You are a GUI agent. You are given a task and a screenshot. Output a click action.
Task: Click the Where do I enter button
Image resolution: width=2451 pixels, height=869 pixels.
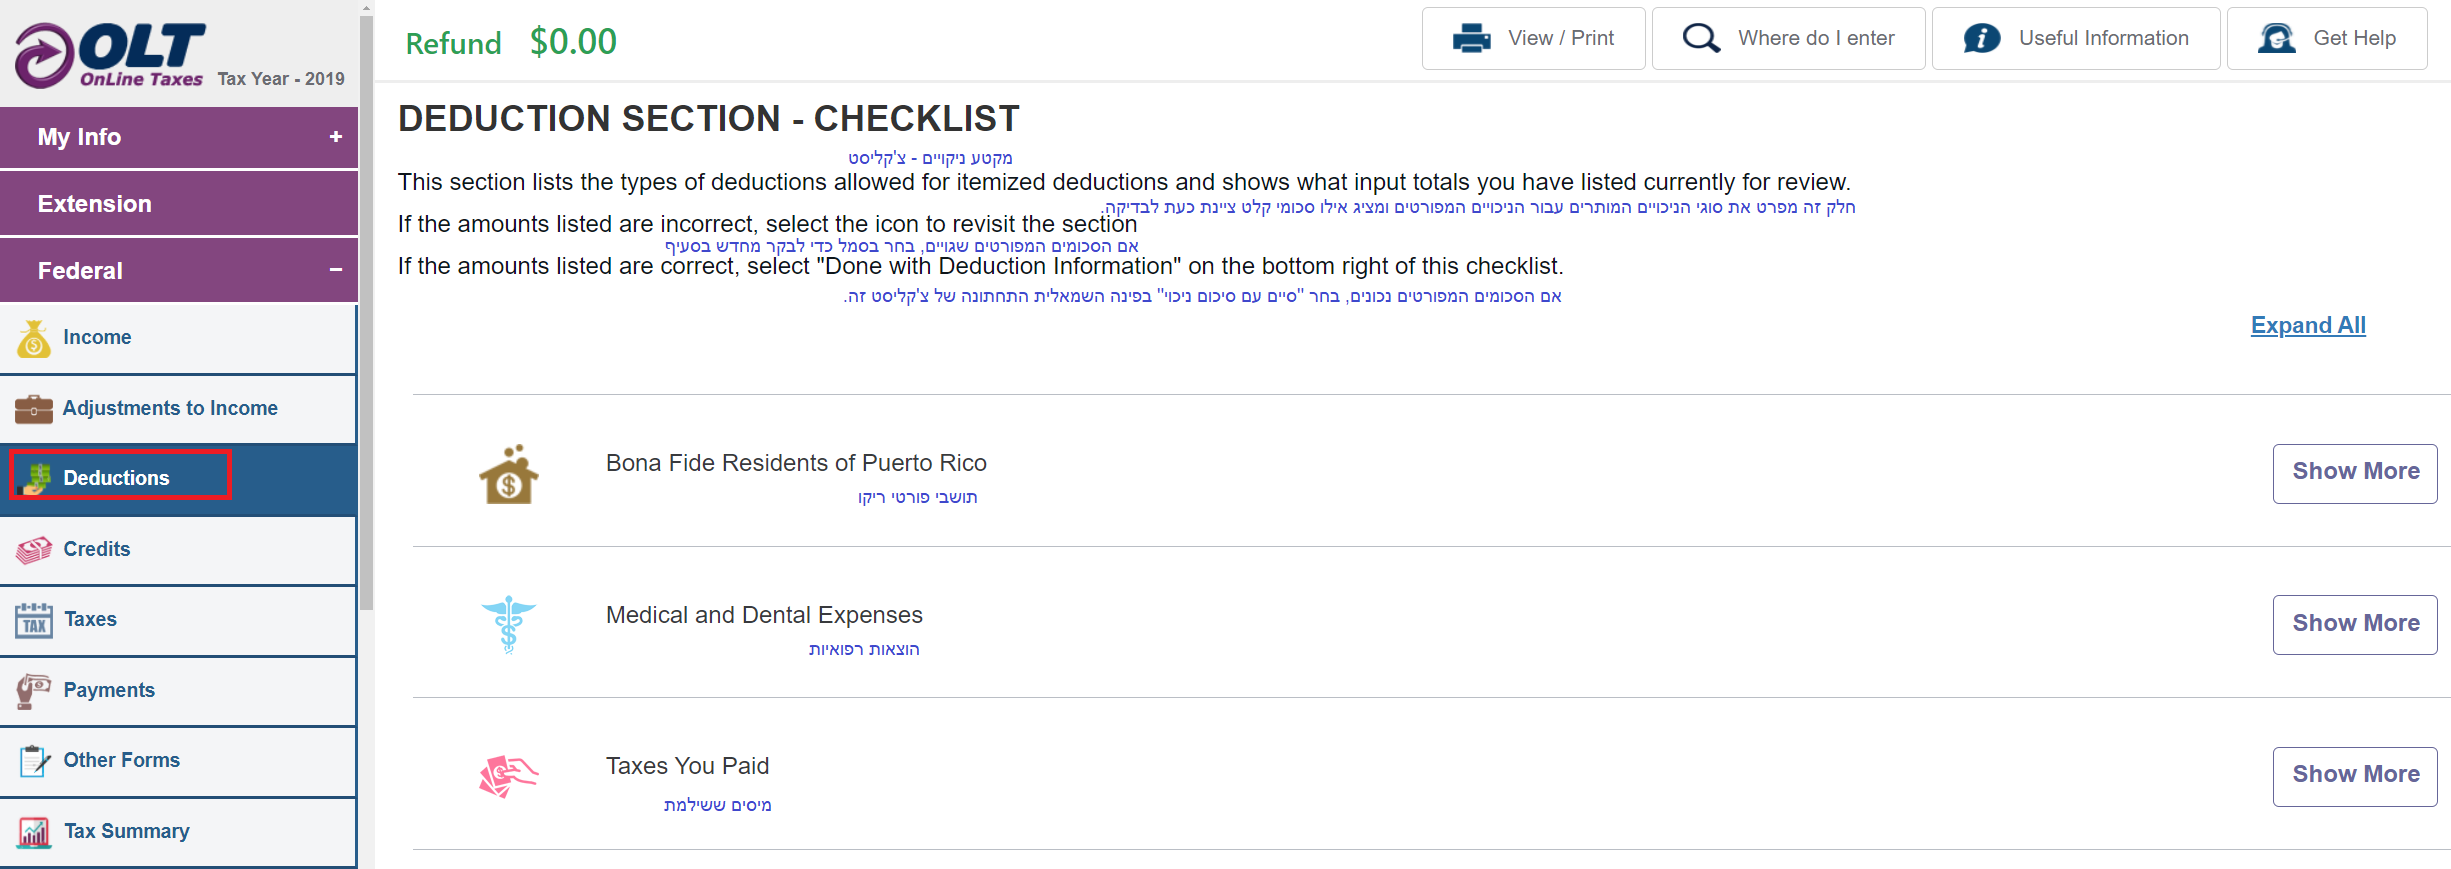click(x=1788, y=38)
